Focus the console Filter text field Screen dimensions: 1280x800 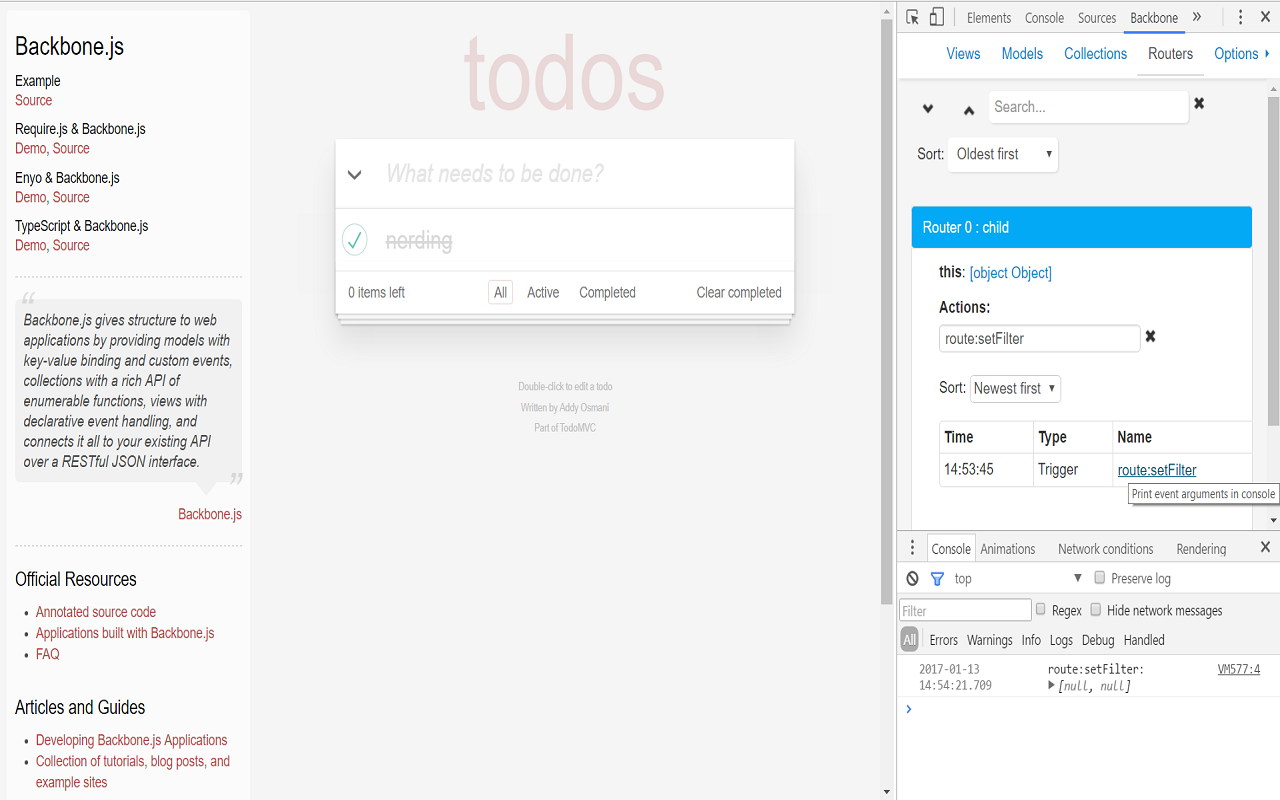pos(965,610)
